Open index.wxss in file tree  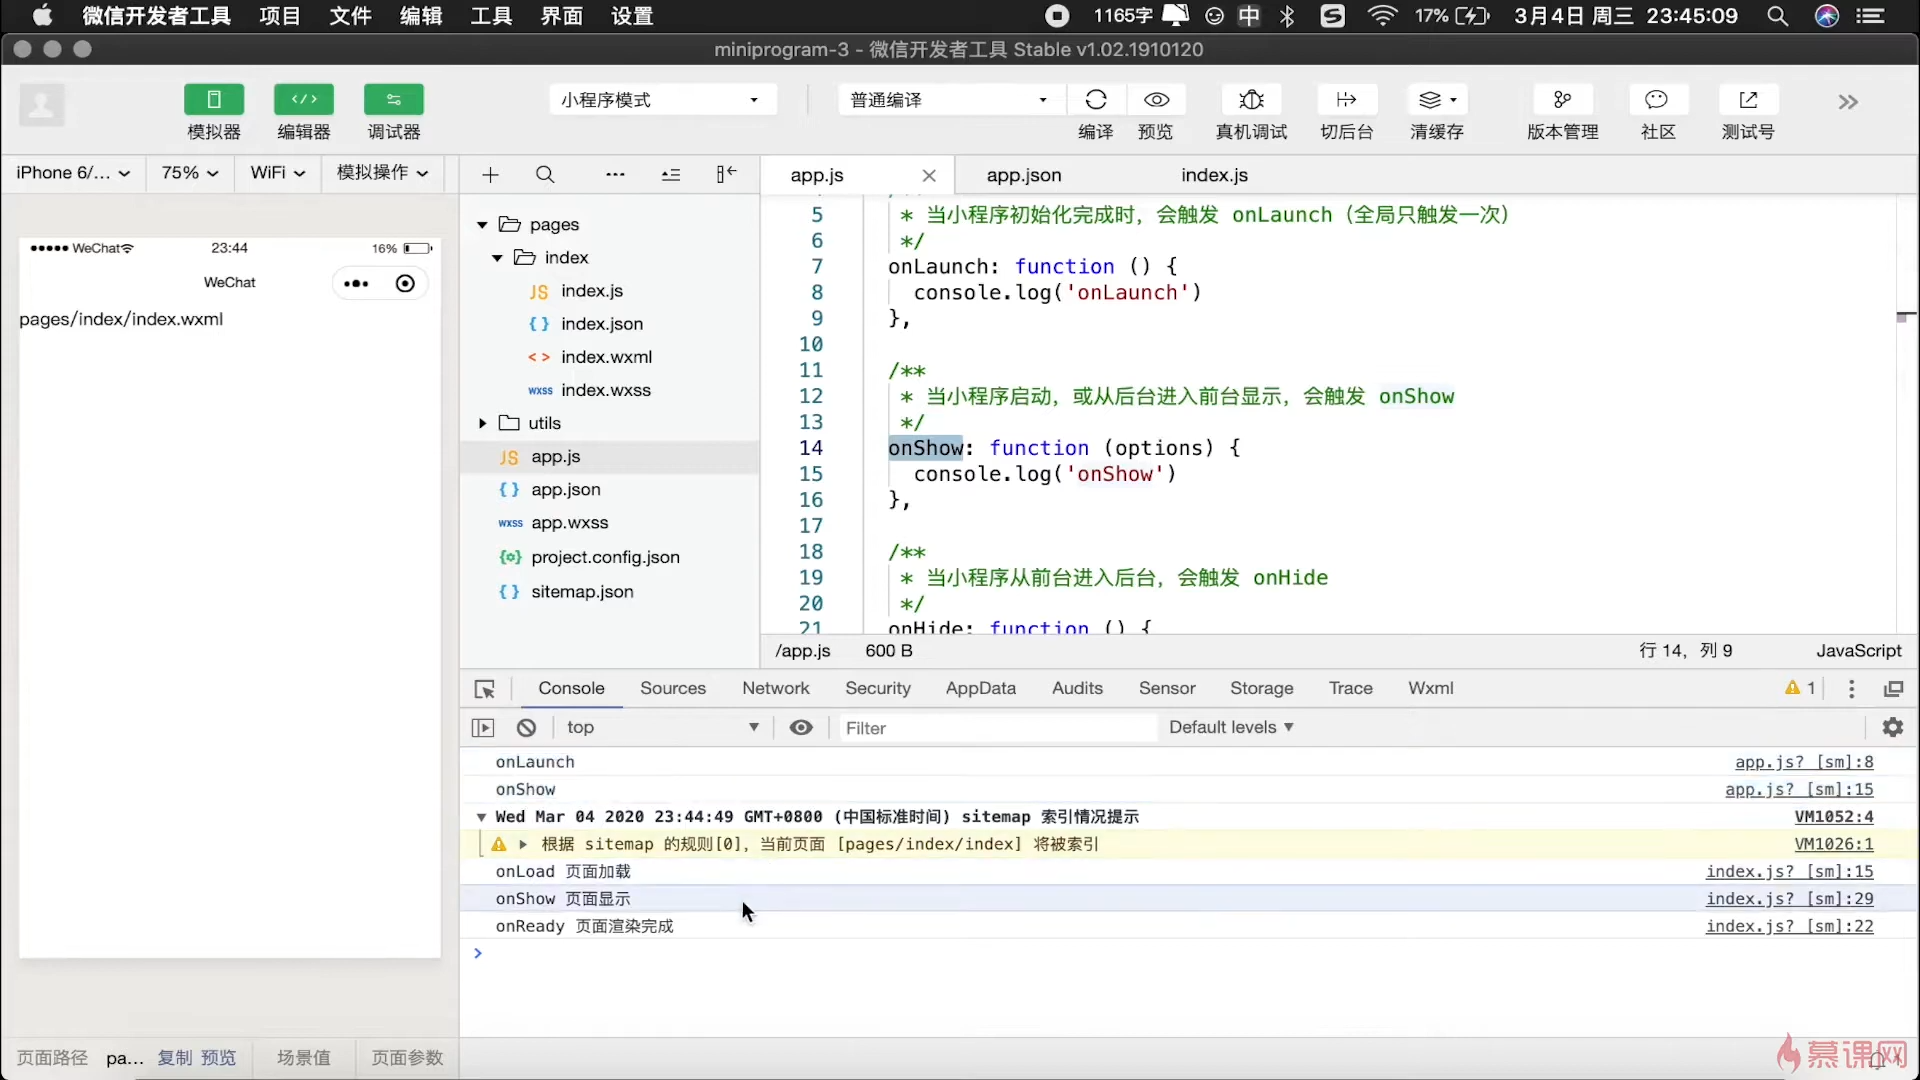[x=606, y=390]
